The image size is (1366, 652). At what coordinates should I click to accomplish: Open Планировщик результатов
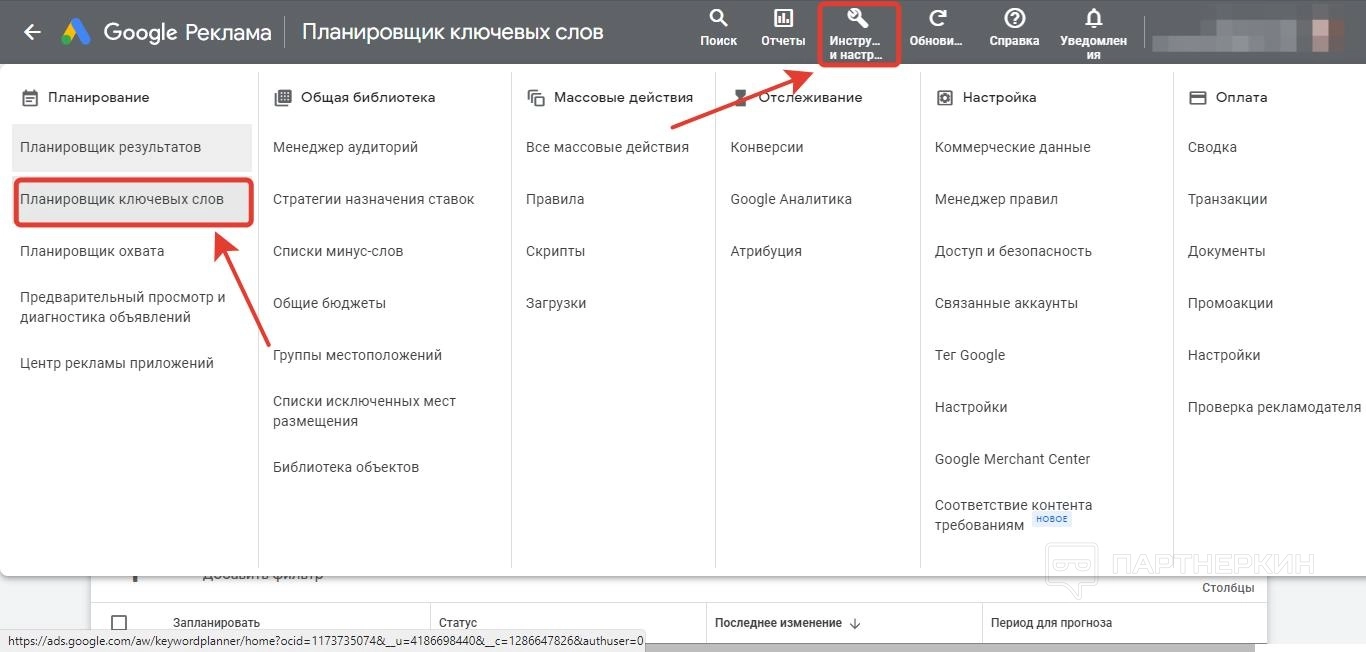tap(132, 147)
